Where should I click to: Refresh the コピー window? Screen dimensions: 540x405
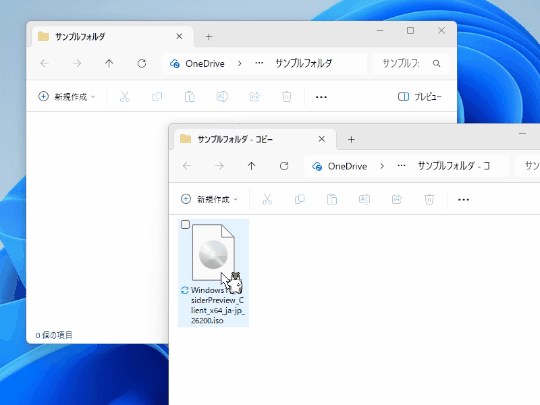click(x=284, y=166)
